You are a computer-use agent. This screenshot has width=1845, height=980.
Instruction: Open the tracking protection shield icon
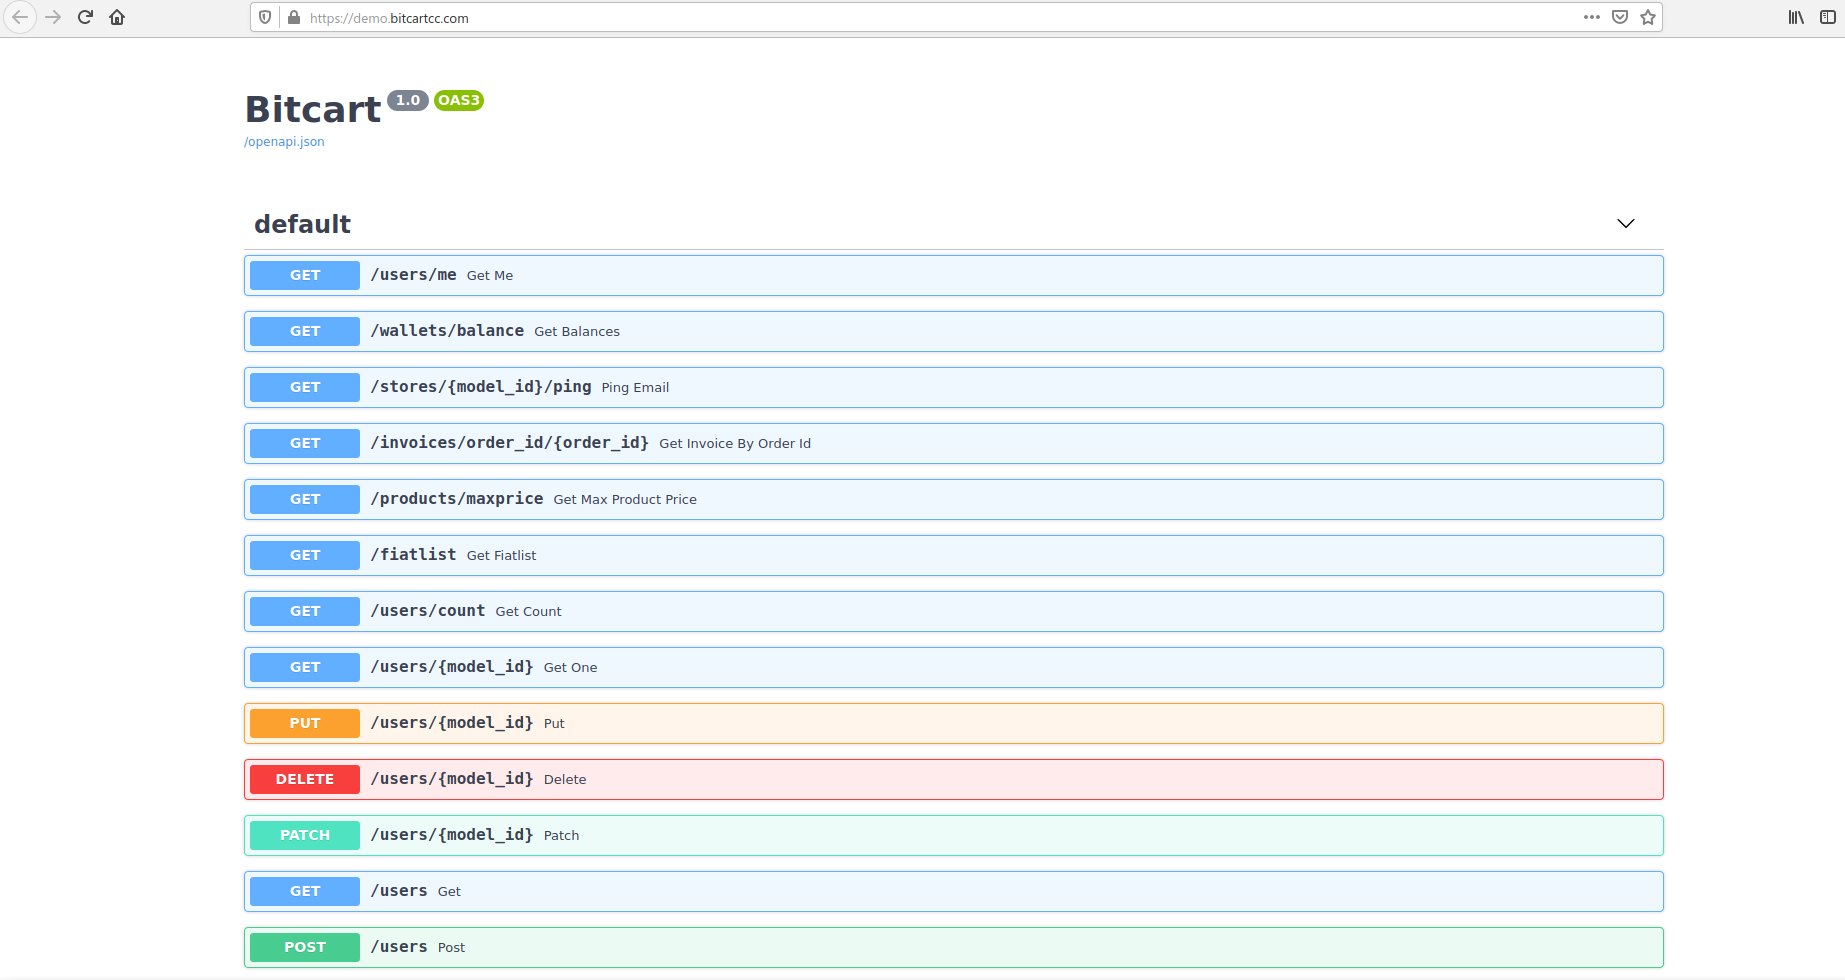click(x=265, y=17)
